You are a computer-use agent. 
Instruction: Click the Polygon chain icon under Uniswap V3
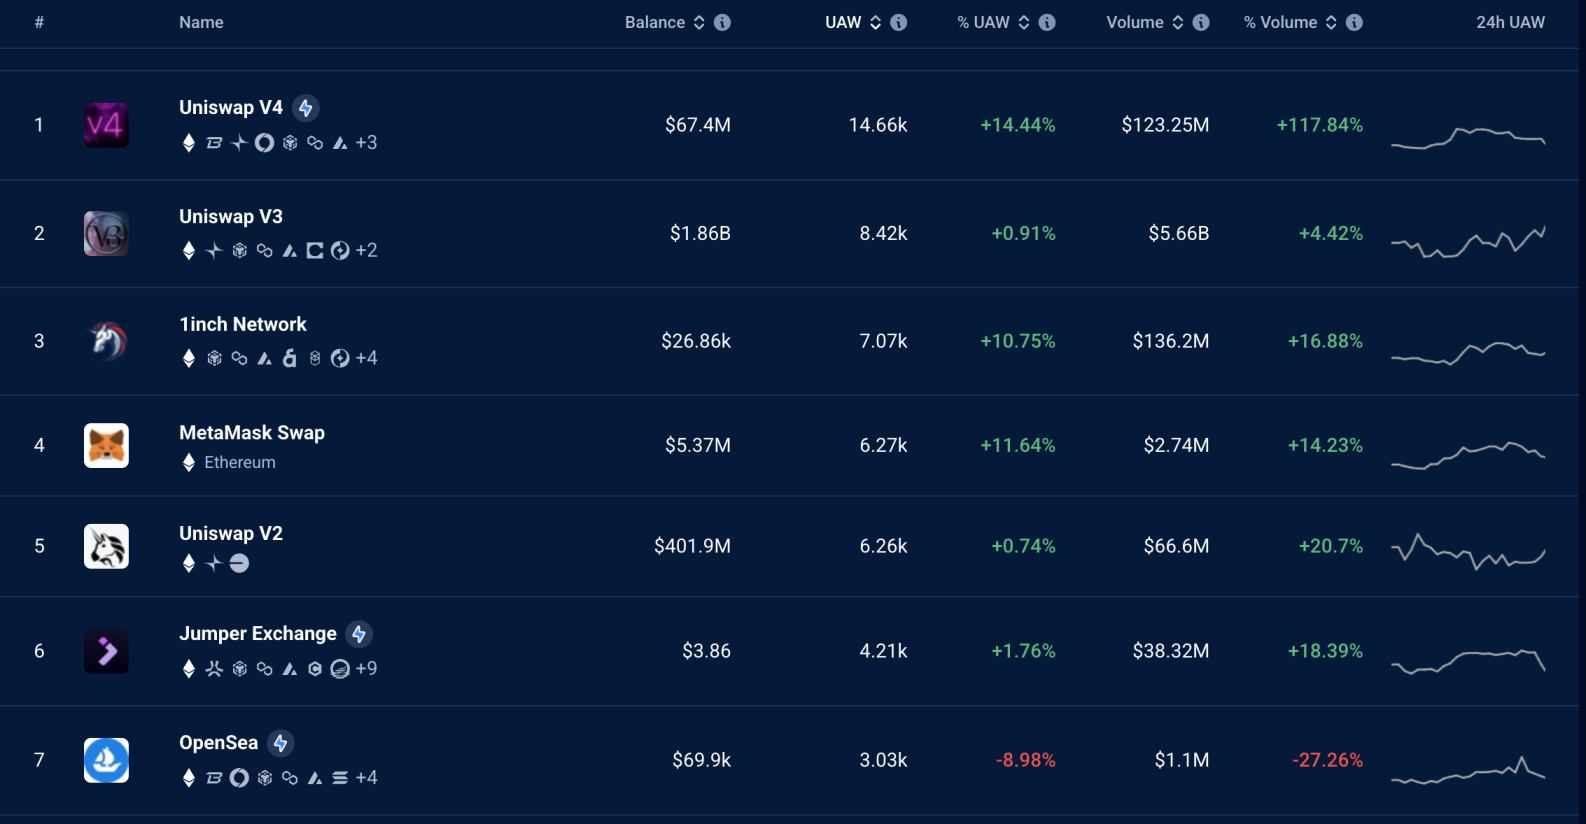[x=264, y=251]
